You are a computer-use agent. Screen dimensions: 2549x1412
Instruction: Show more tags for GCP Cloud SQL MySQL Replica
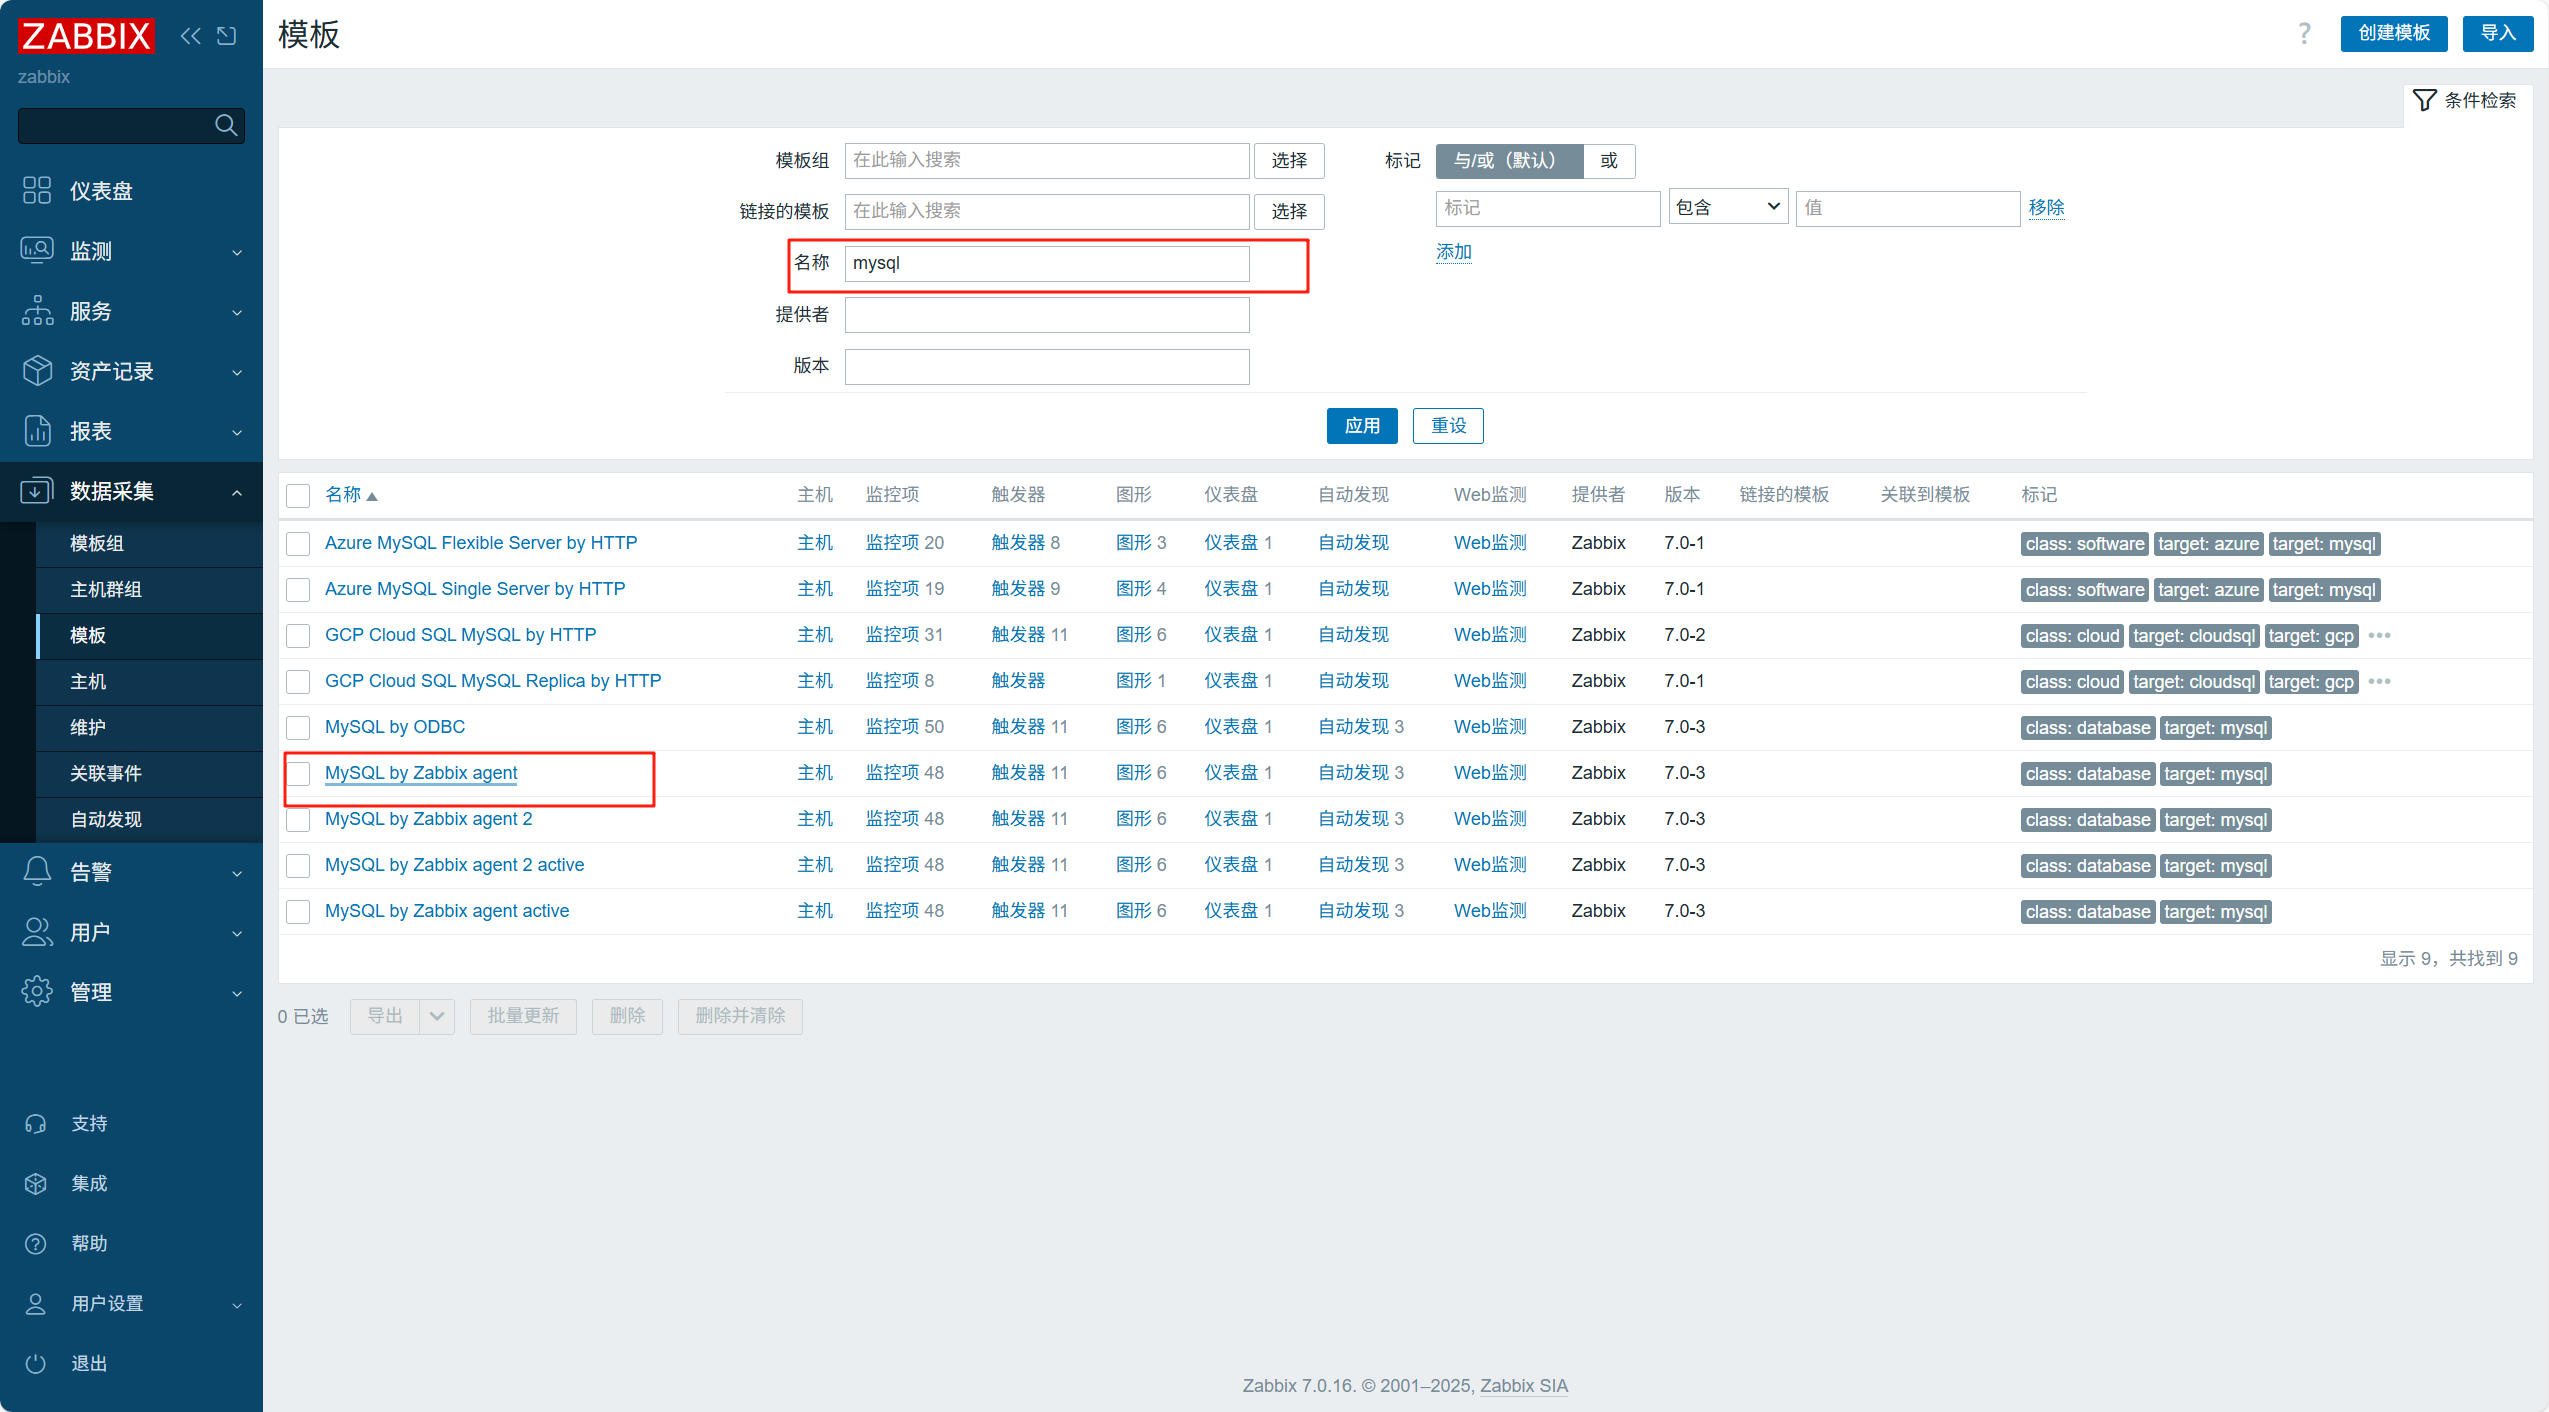[2379, 682]
